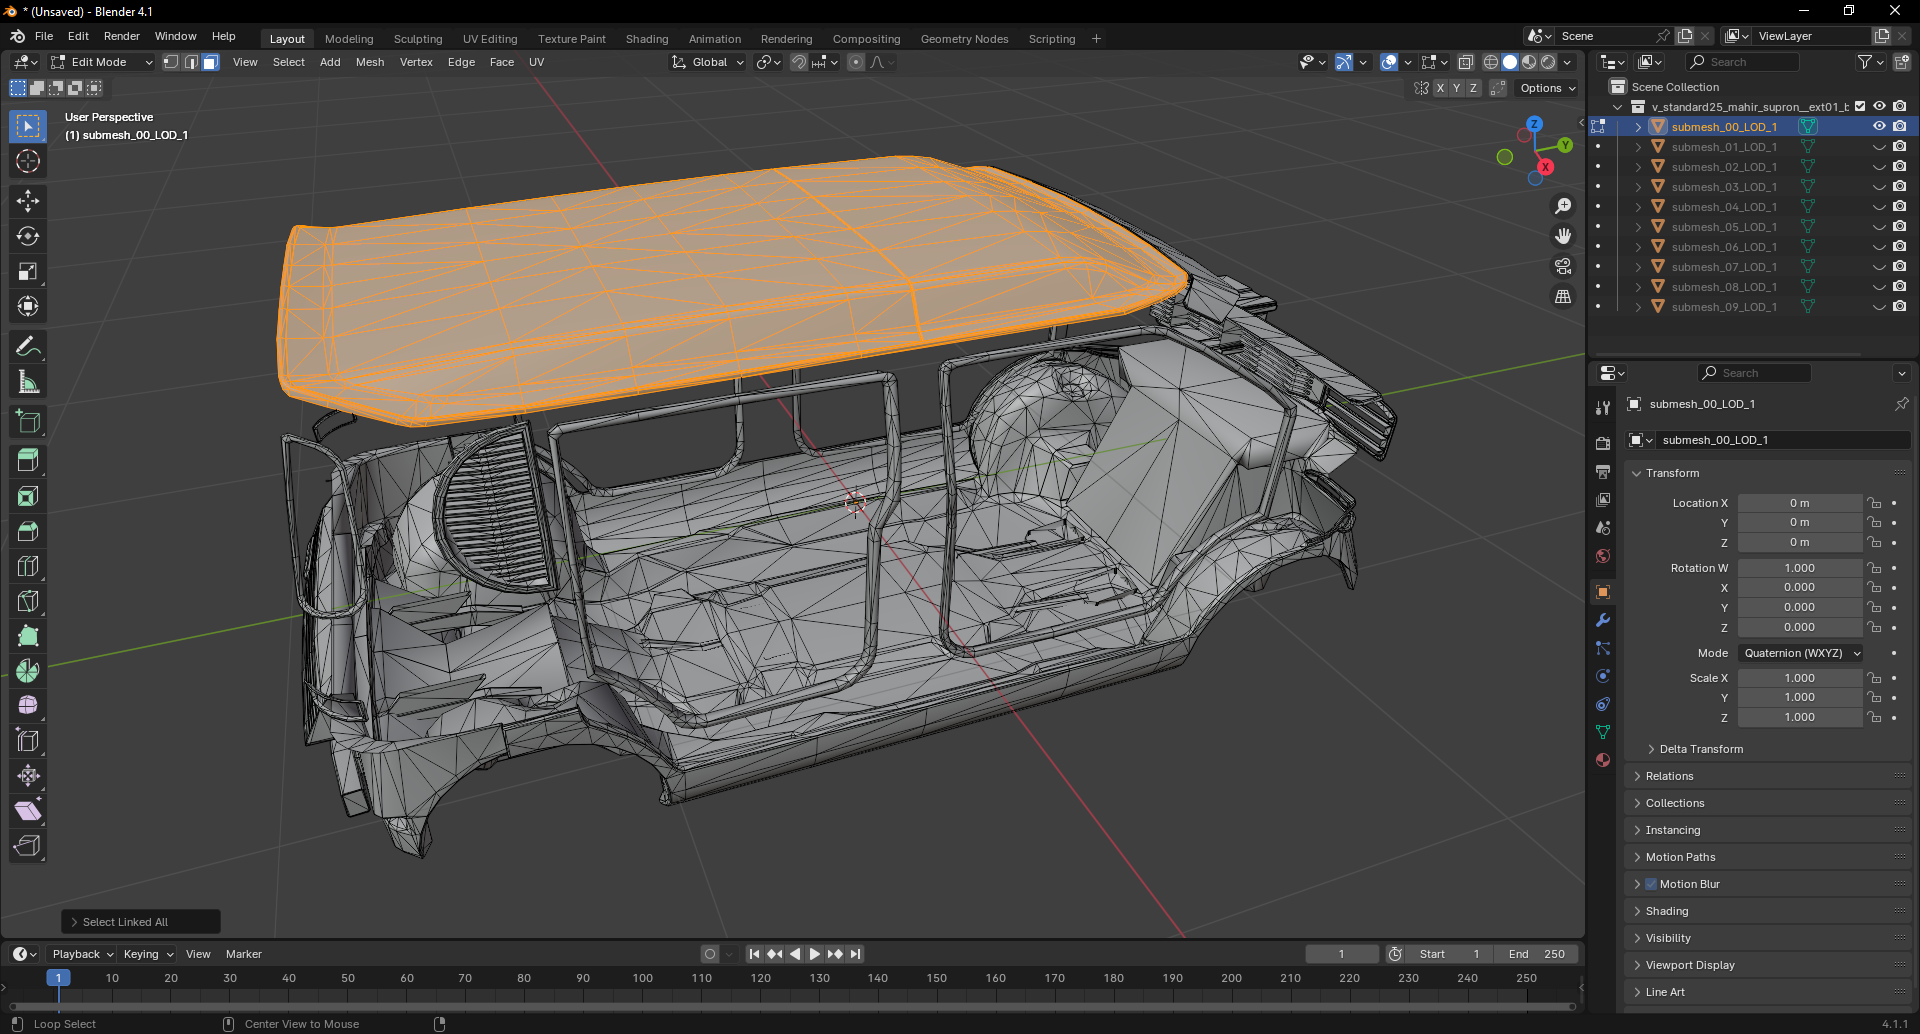
Task: Click the Location X value field
Action: (1799, 503)
